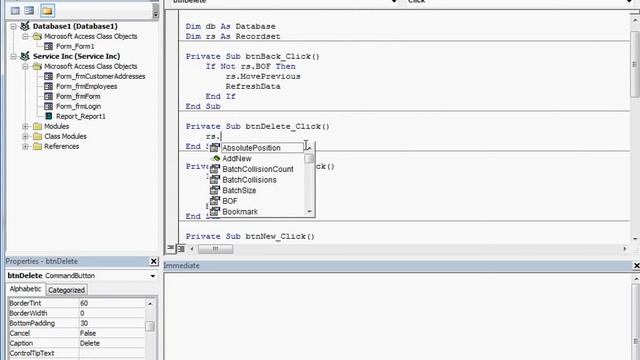Select the References folder icon

click(38, 146)
